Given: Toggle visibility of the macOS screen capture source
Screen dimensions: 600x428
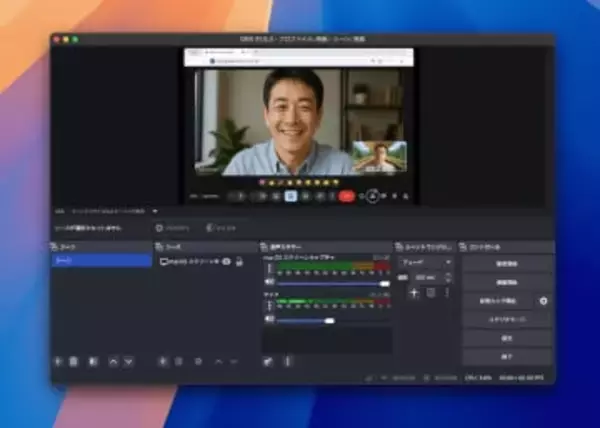Looking at the screenshot, I should (x=227, y=261).
